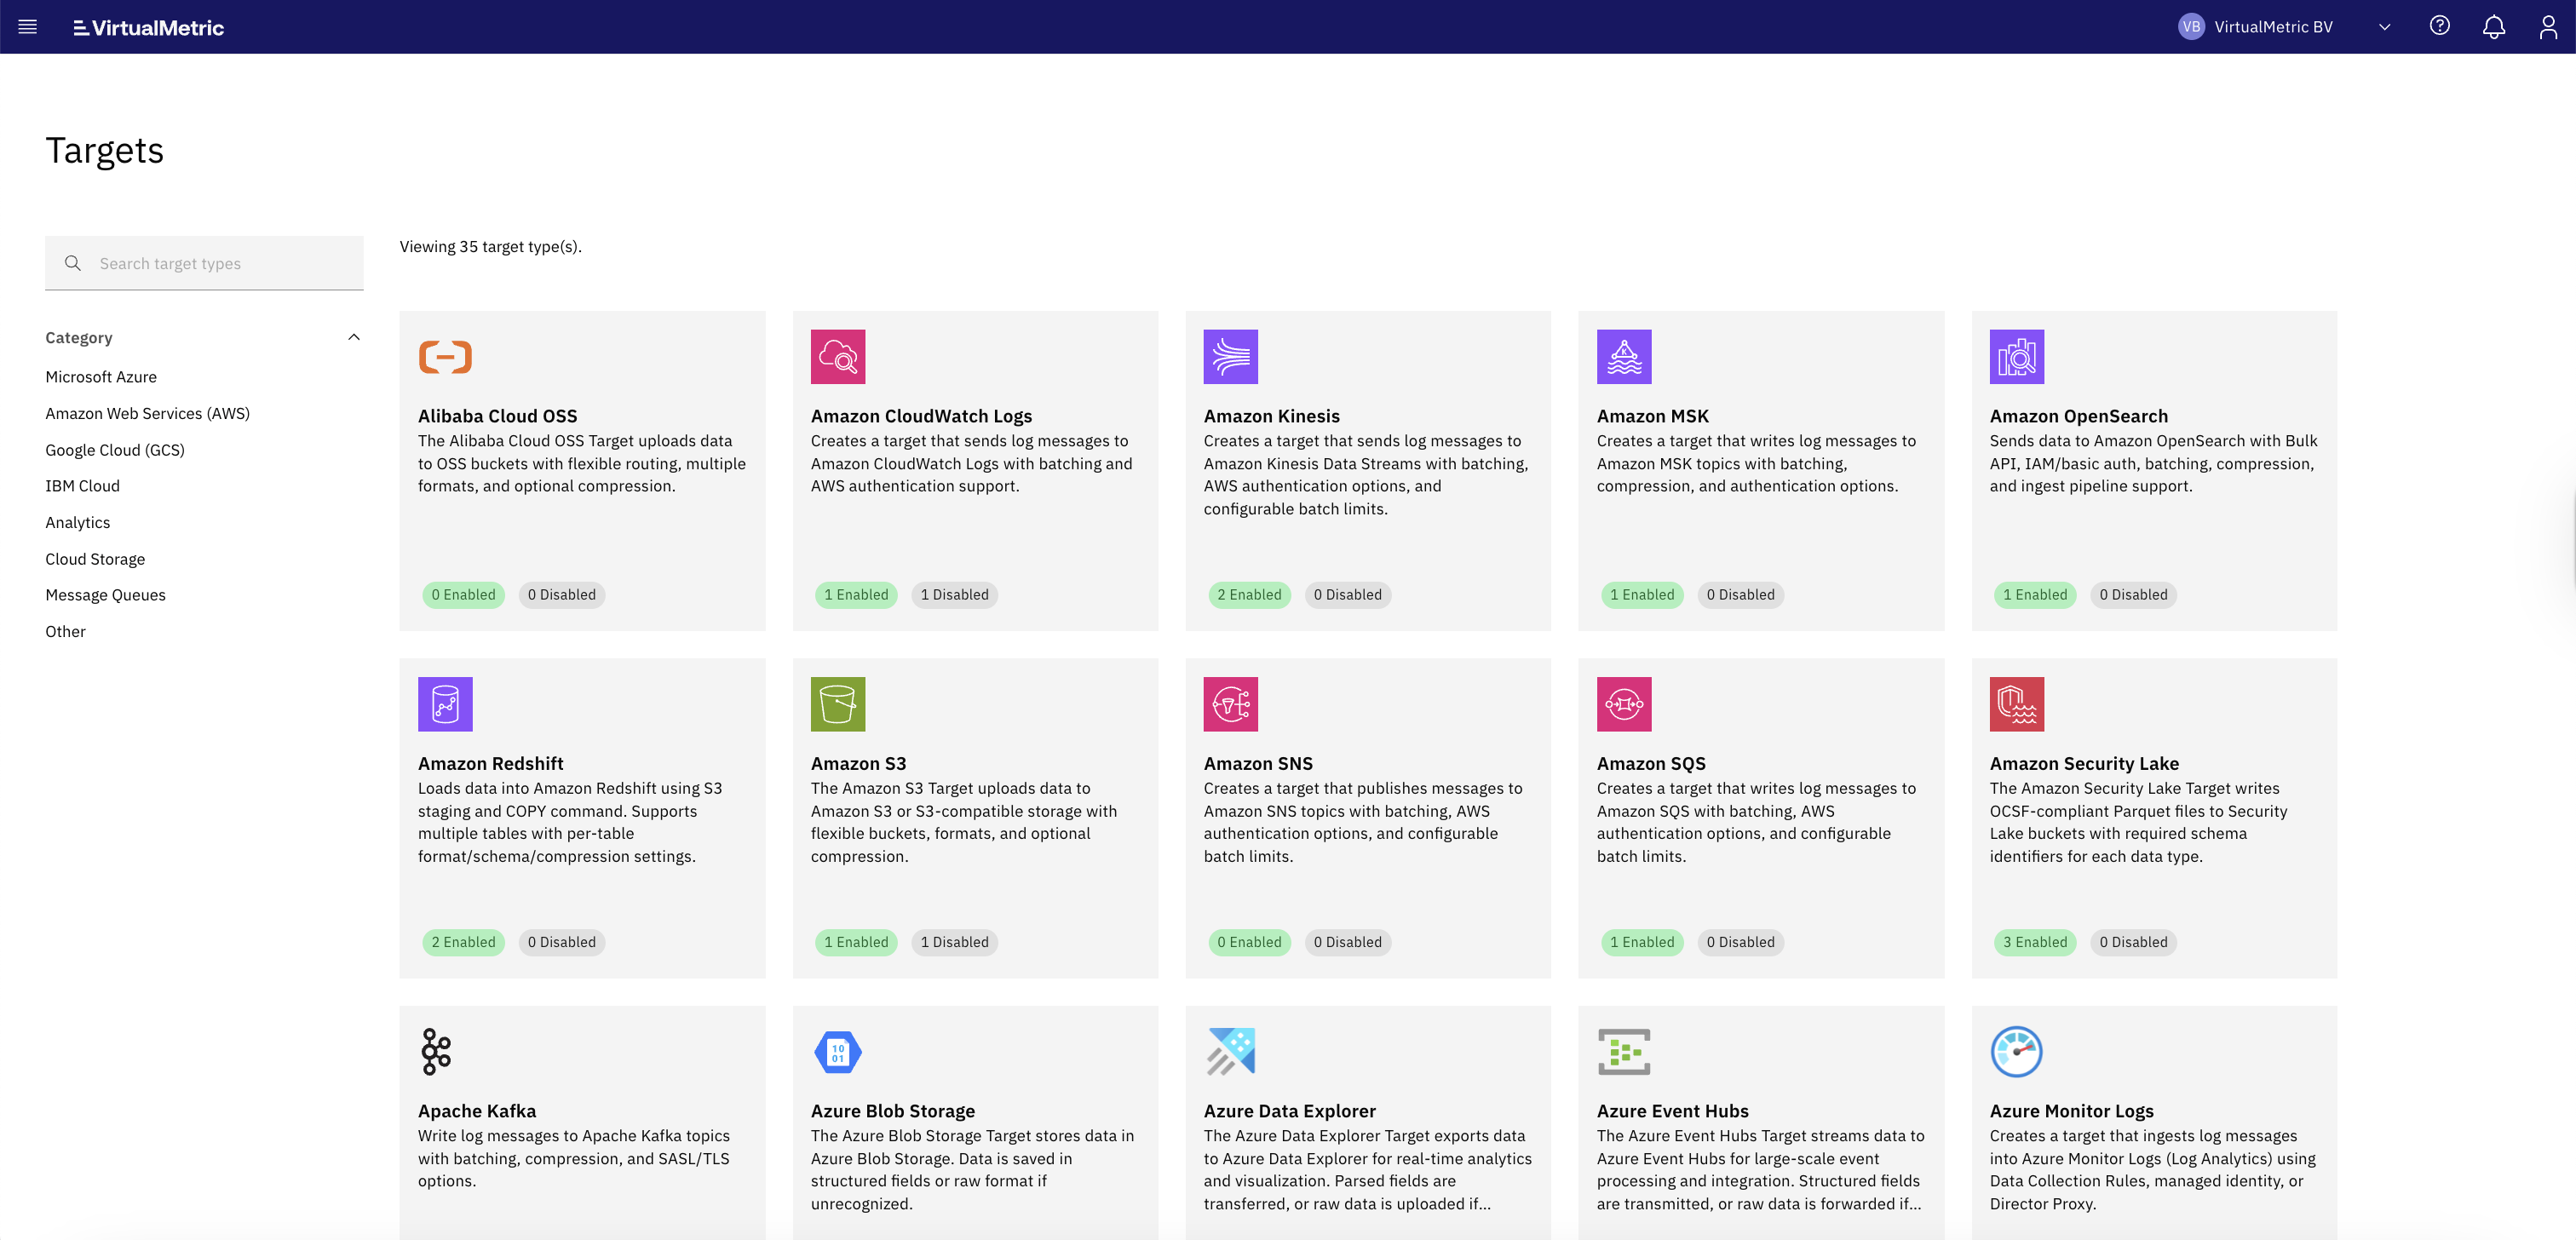Click the Azure Monitor Logs gauge icon
The height and width of the screenshot is (1240, 2576).
tap(2016, 1051)
